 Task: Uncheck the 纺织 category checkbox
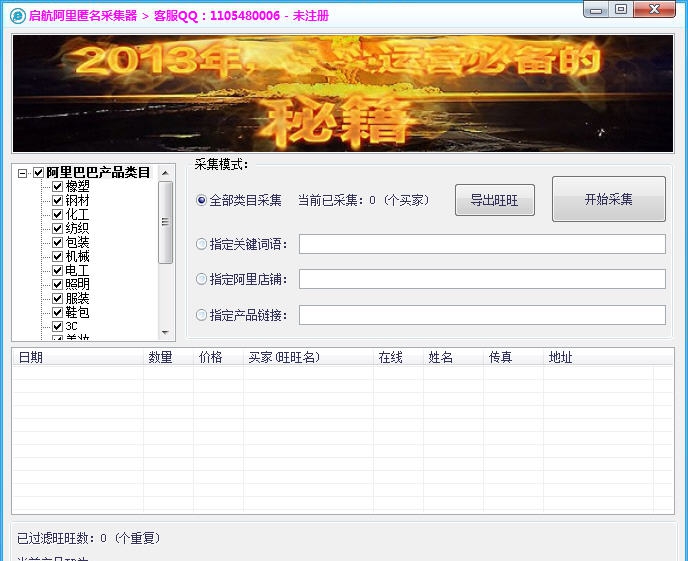pyautogui.click(x=57, y=228)
